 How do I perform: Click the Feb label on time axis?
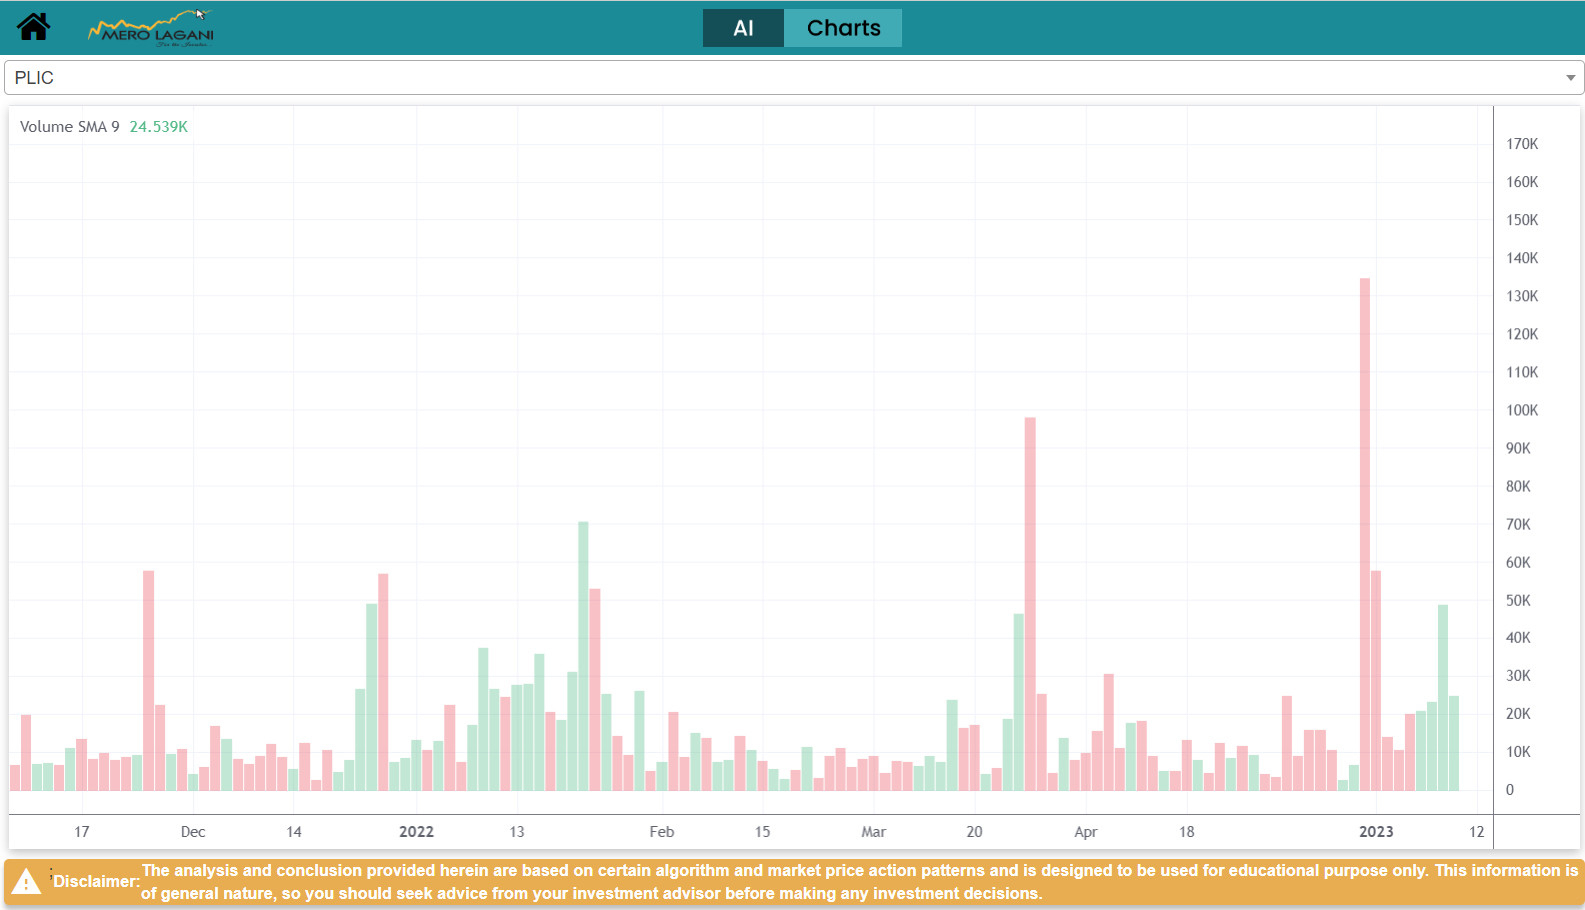tap(661, 832)
